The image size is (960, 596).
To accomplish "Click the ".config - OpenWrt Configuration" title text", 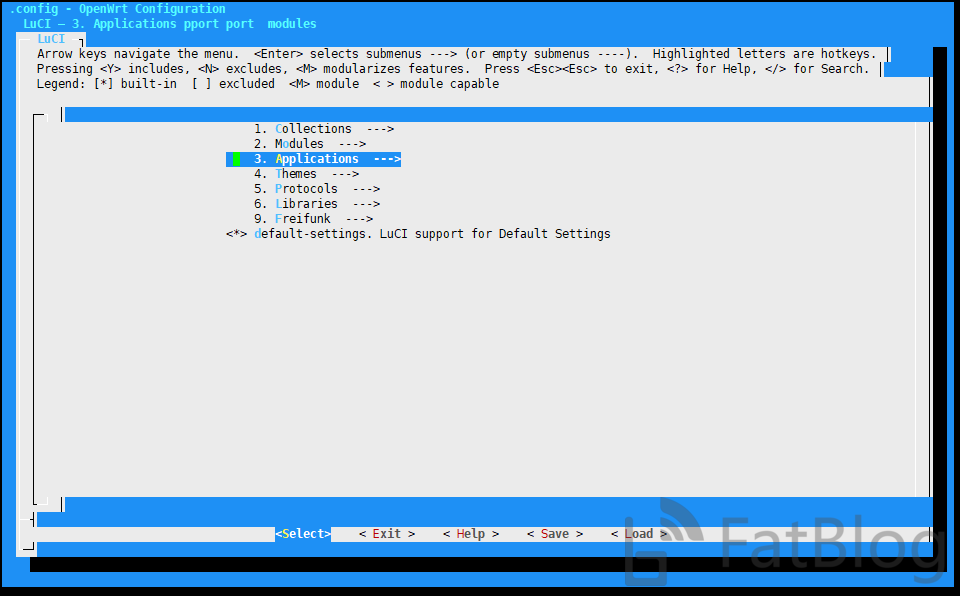I will pos(118,9).
